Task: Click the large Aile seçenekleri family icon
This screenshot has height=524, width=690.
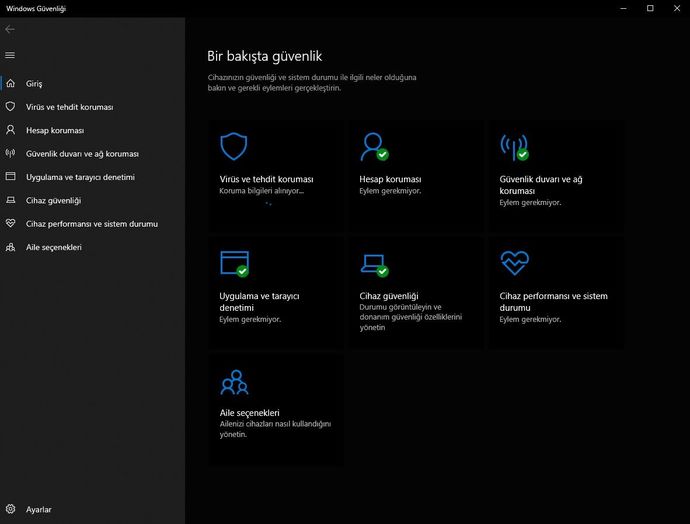Action: 234,382
